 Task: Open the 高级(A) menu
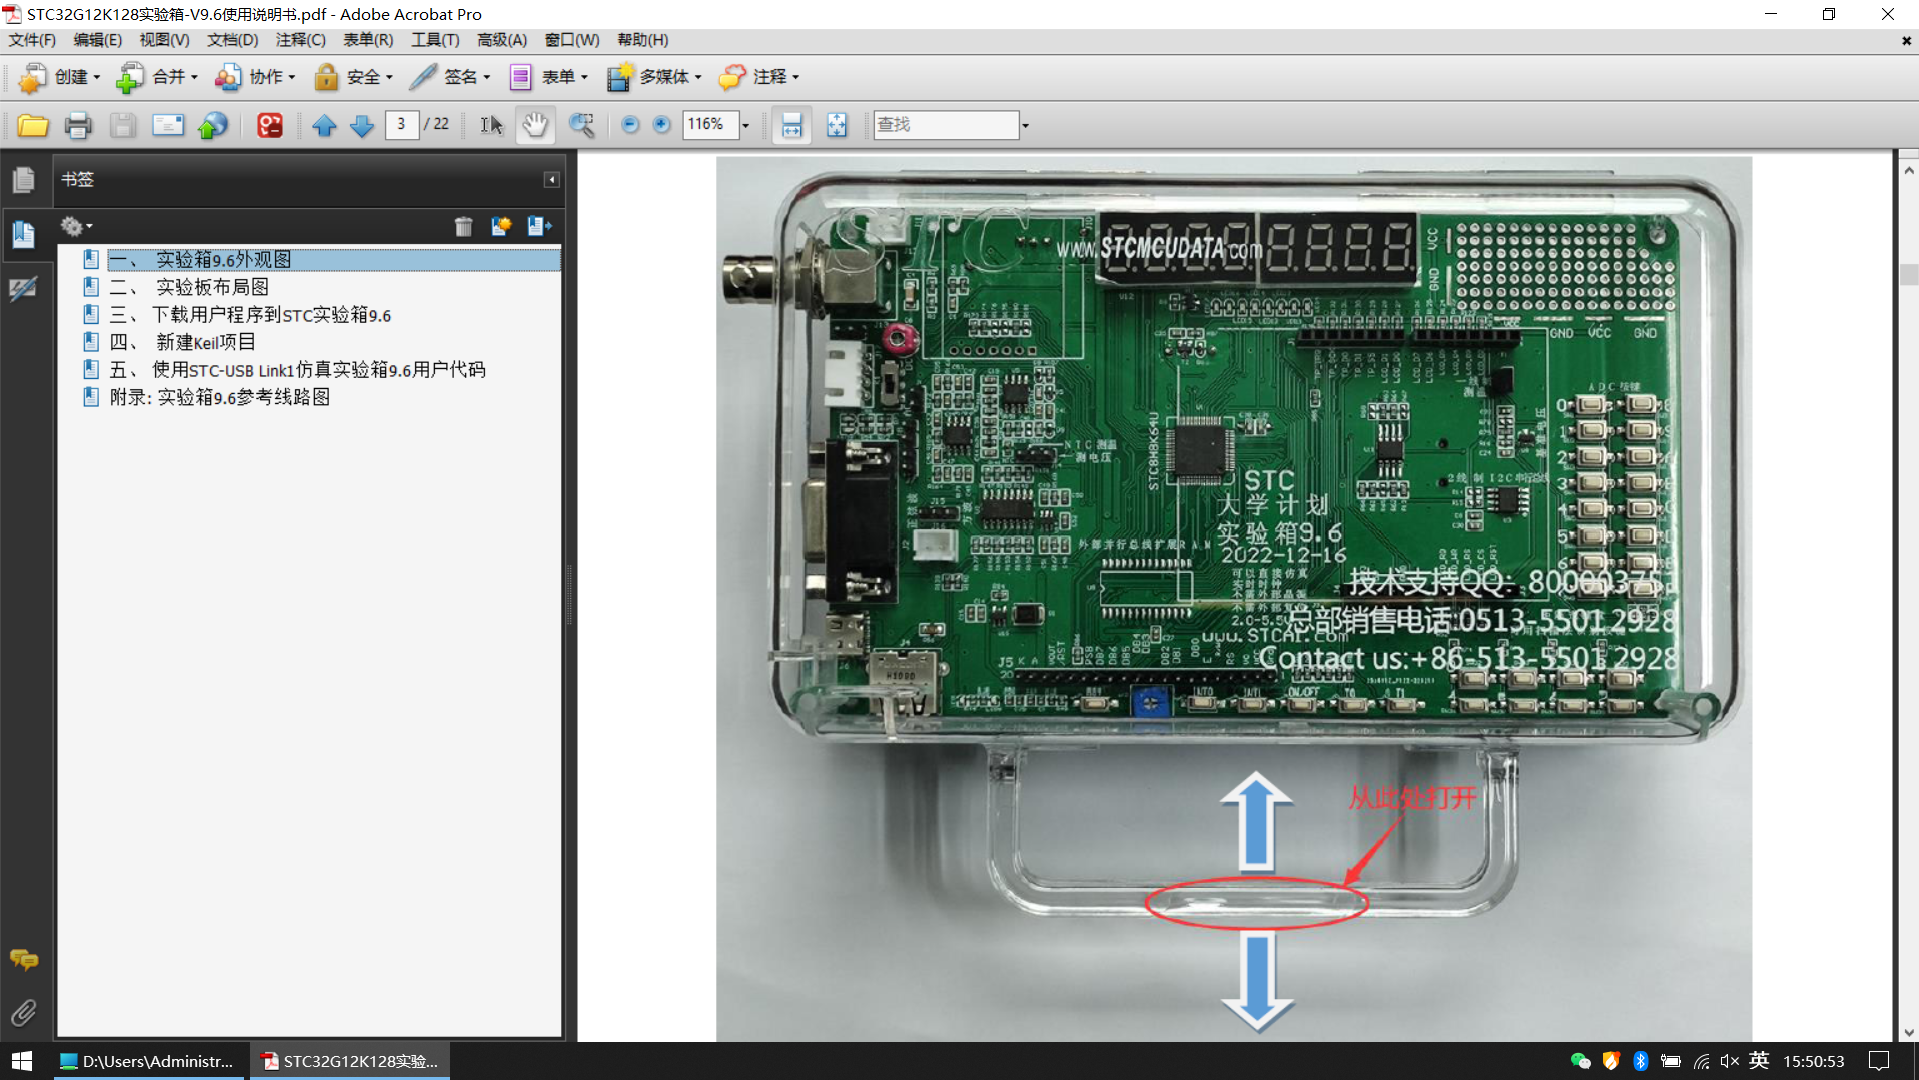[x=502, y=40]
